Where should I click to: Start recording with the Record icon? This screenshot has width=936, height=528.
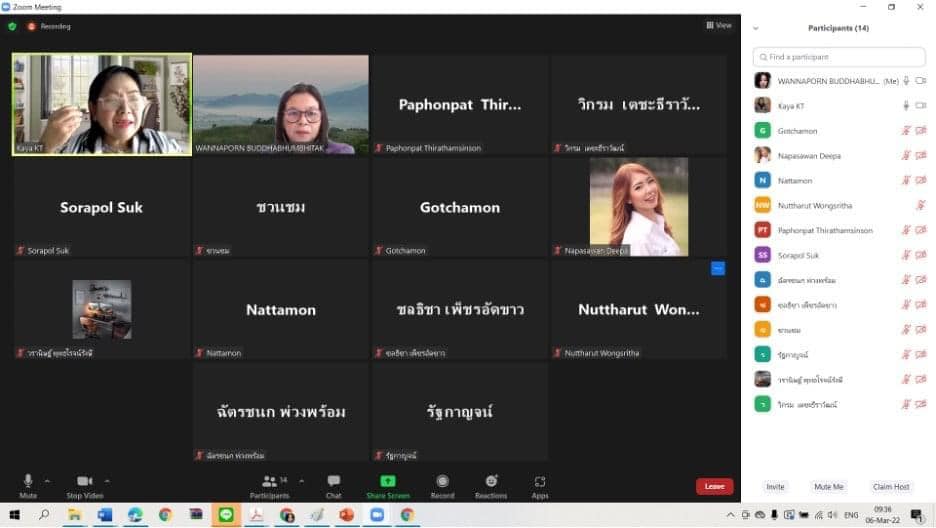click(x=442, y=481)
